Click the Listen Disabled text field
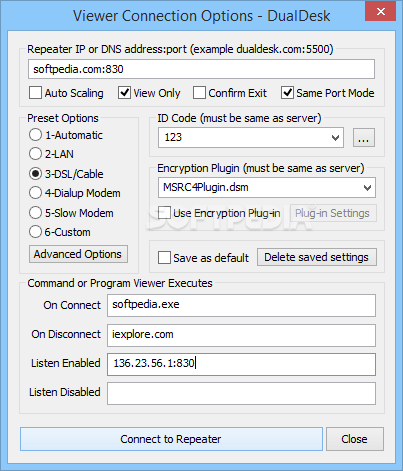 coord(241,393)
